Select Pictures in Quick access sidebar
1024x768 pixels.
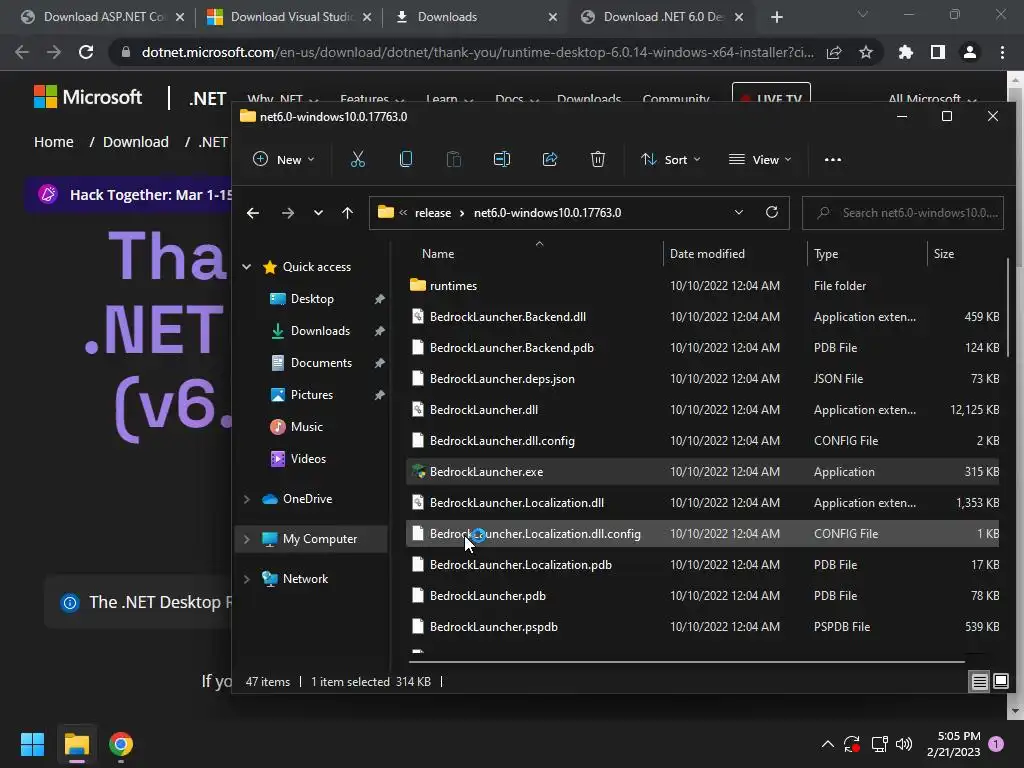point(312,394)
